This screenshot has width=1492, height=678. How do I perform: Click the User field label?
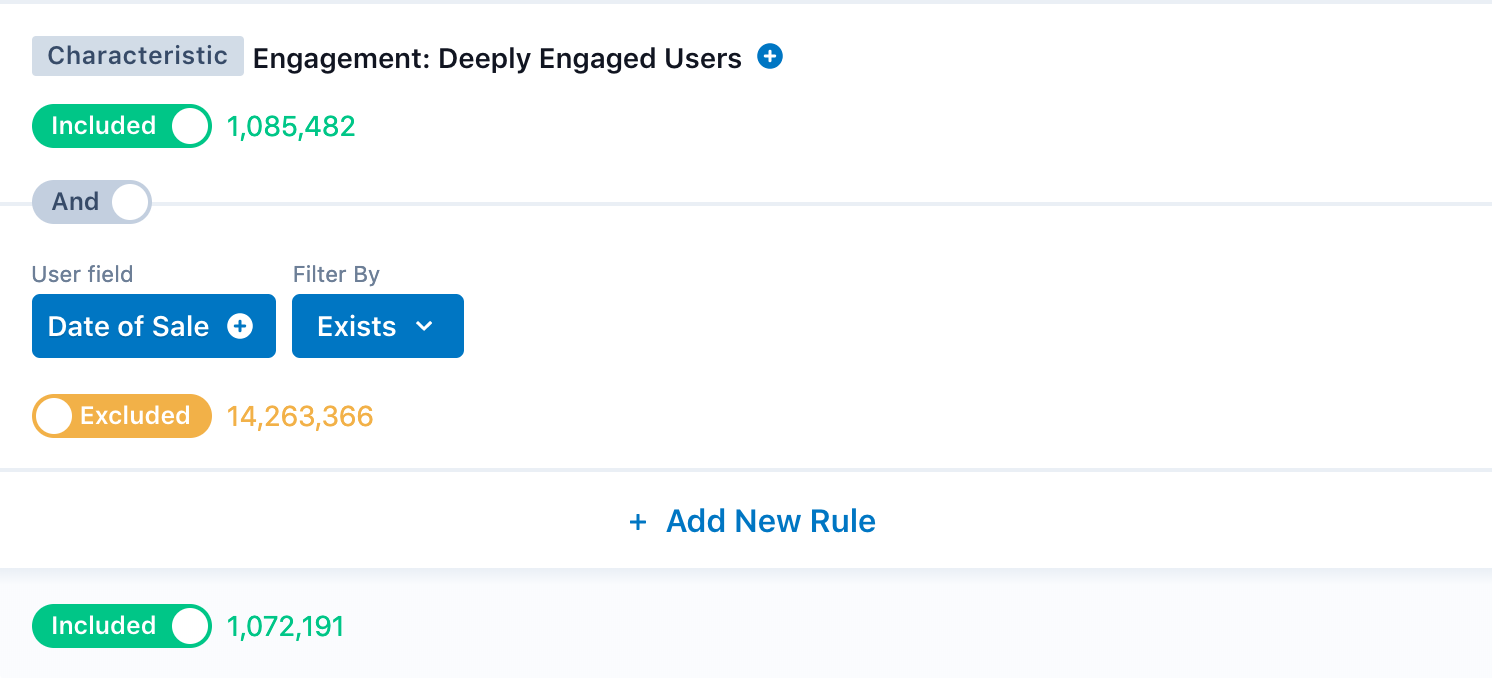click(82, 274)
